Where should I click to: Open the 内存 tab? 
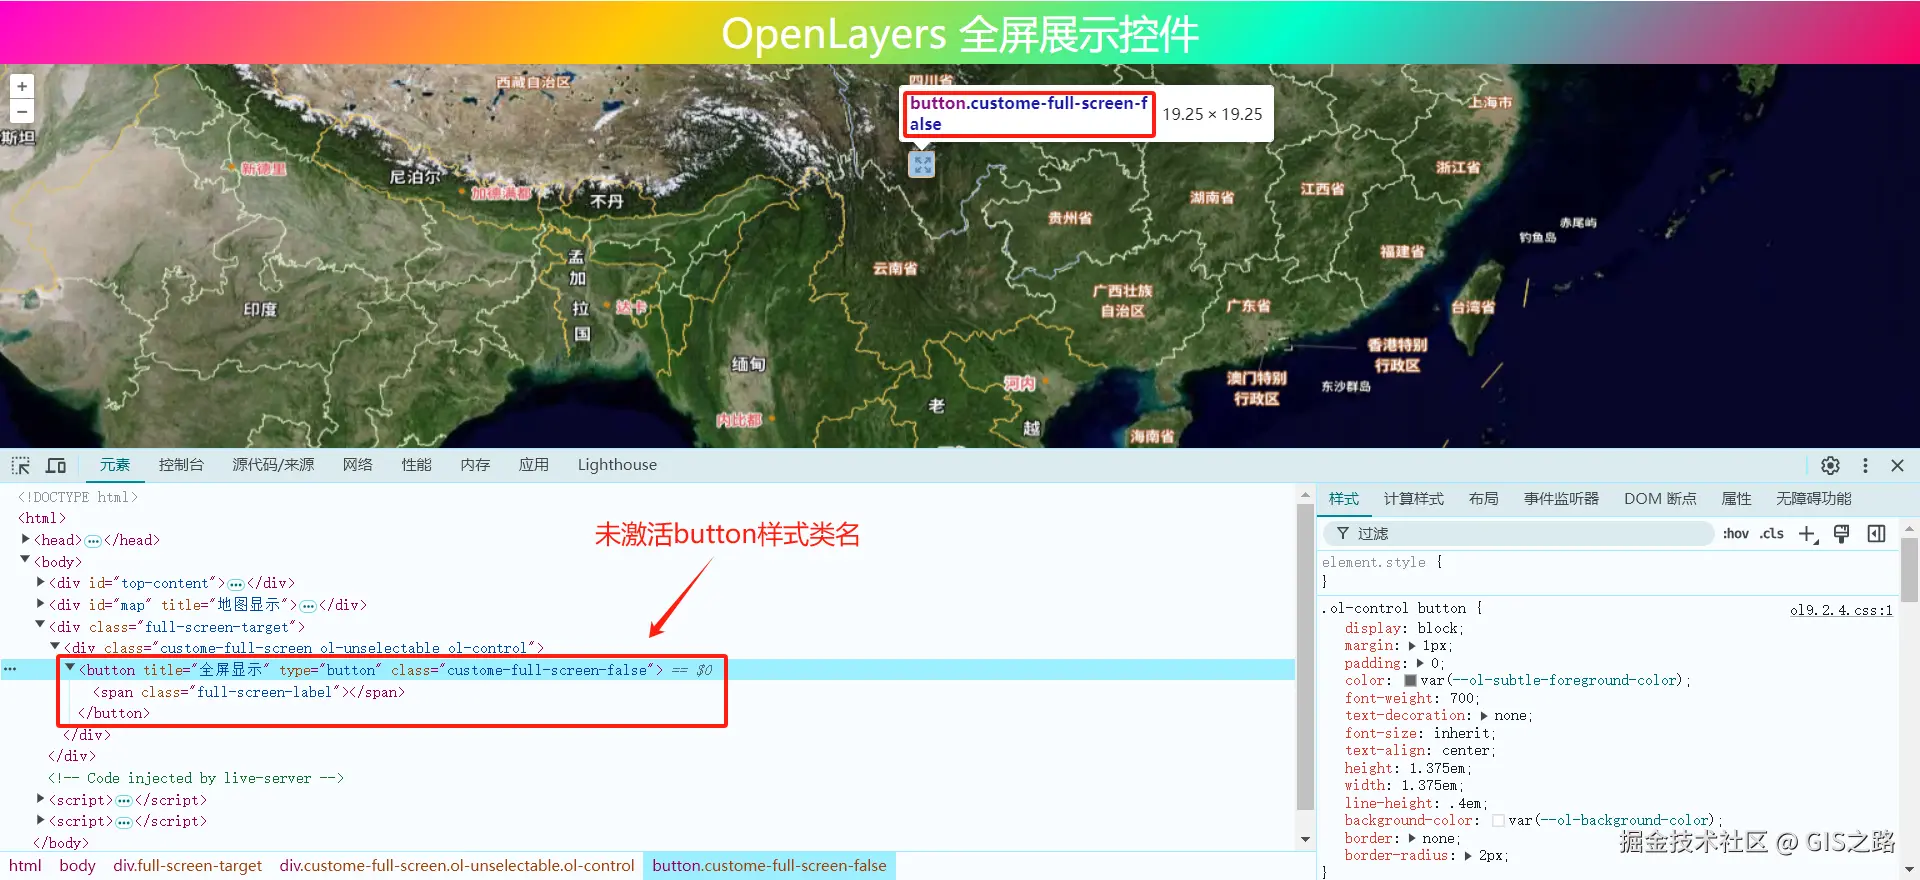[x=475, y=465]
